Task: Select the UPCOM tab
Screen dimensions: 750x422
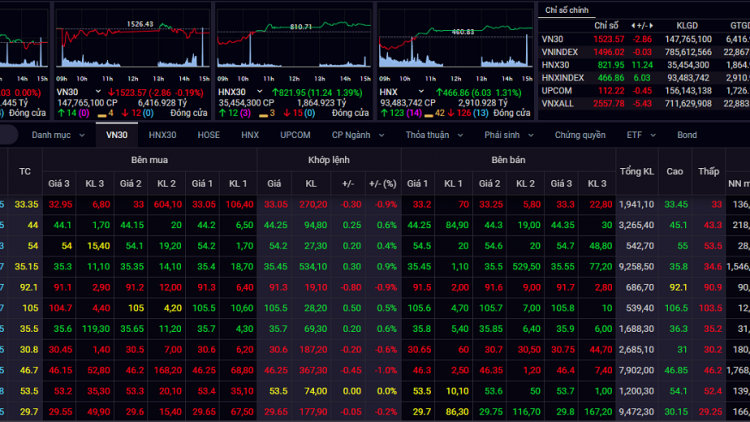Action: click(295, 134)
